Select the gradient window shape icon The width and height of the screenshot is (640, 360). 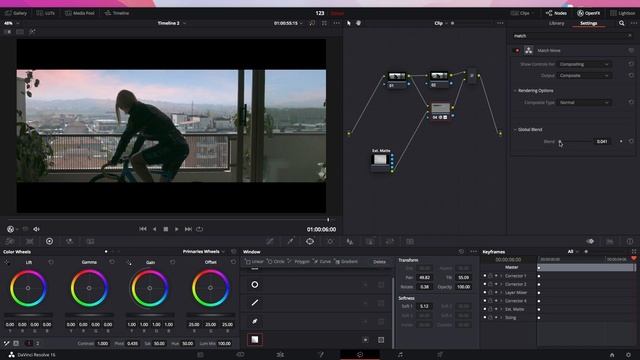(x=255, y=340)
